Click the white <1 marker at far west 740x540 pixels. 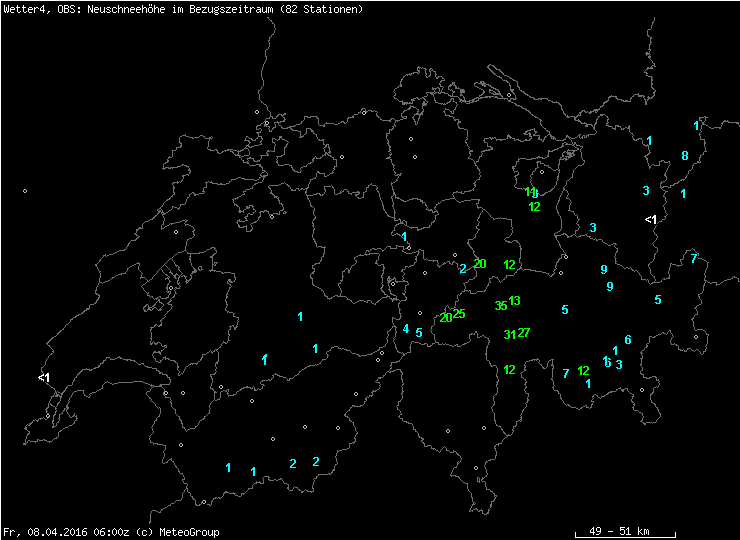(44, 378)
